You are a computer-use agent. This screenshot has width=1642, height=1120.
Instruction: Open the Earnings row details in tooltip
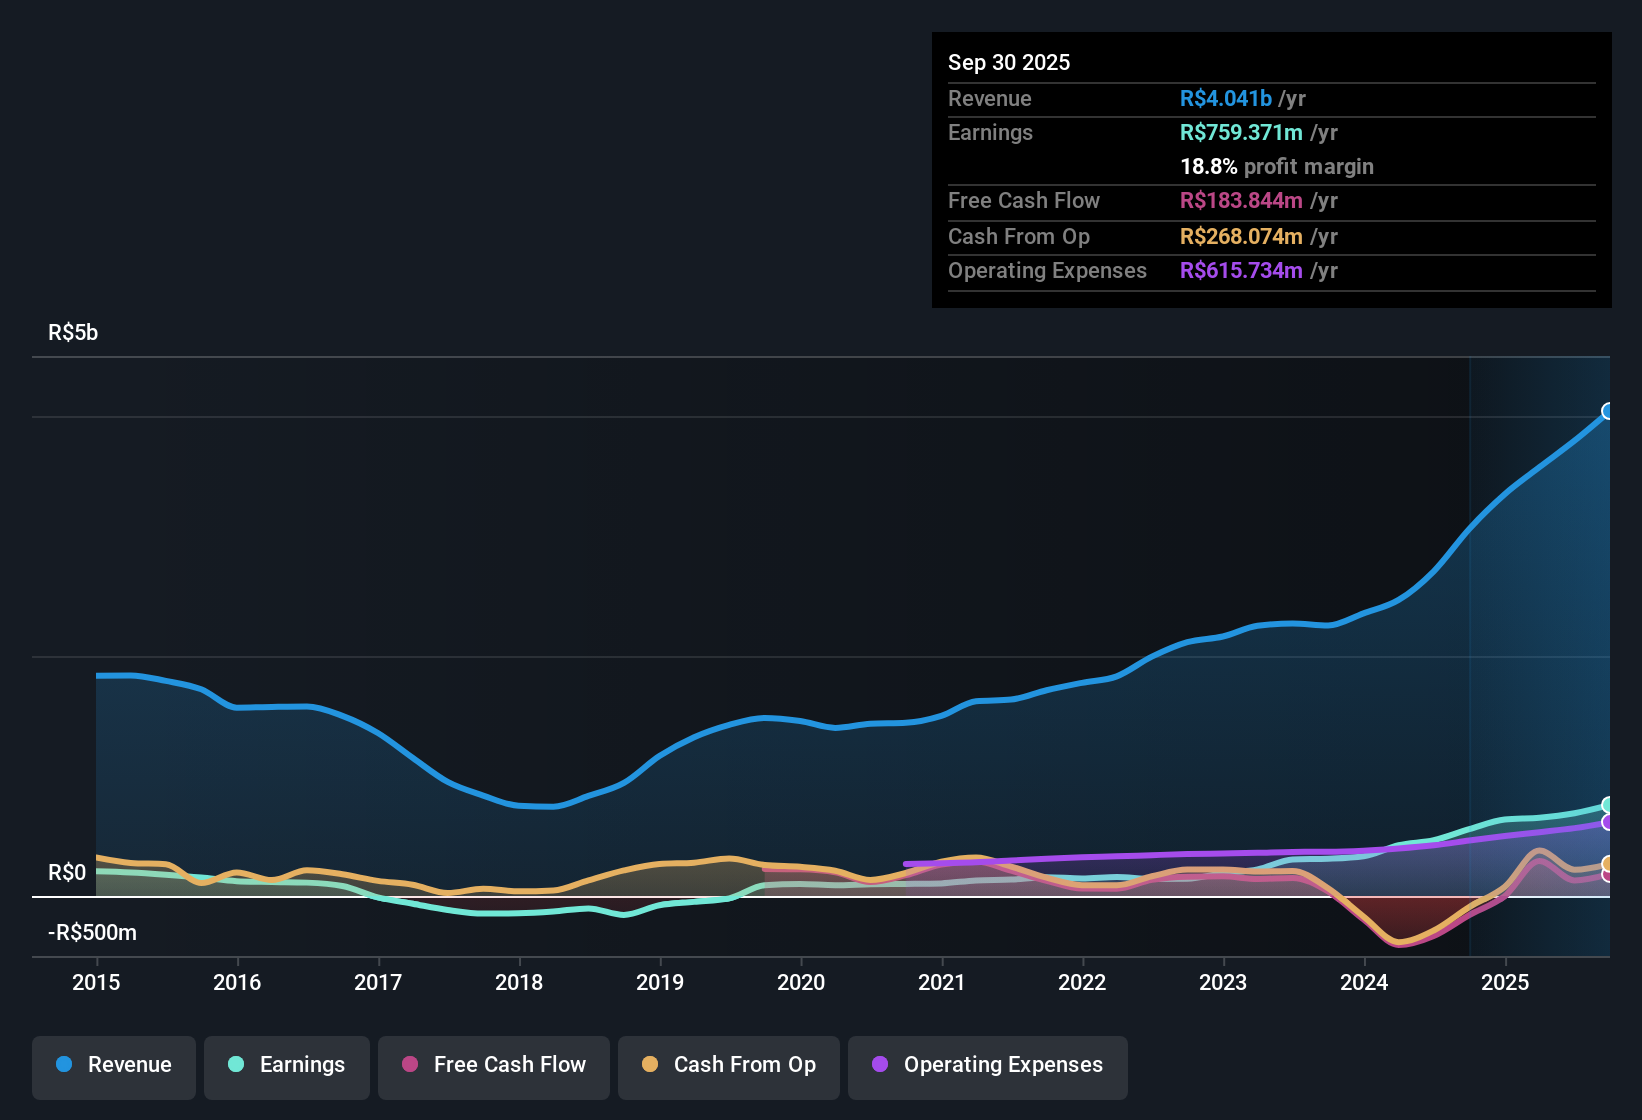(990, 132)
